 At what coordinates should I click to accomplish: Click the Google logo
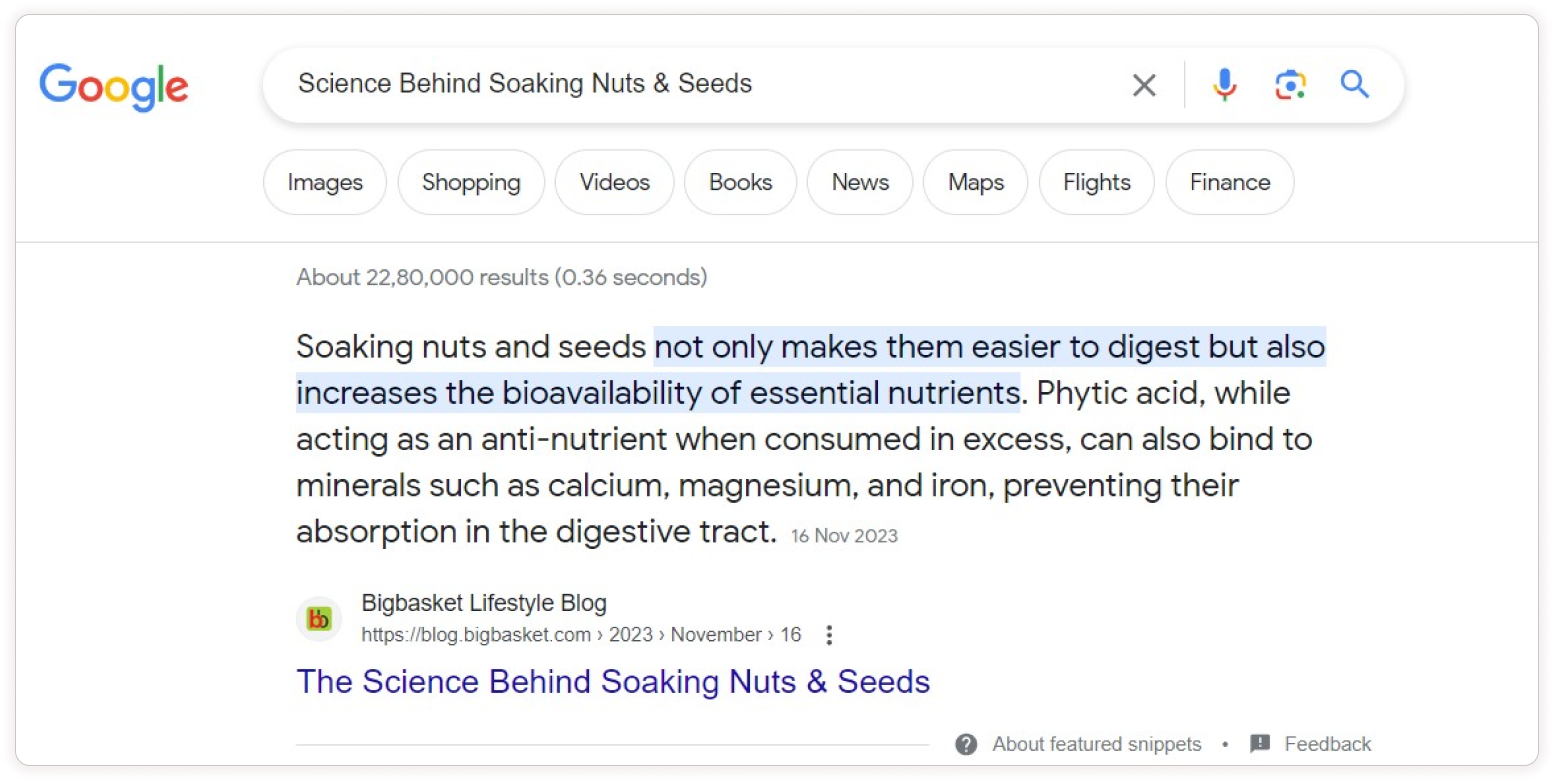(114, 87)
